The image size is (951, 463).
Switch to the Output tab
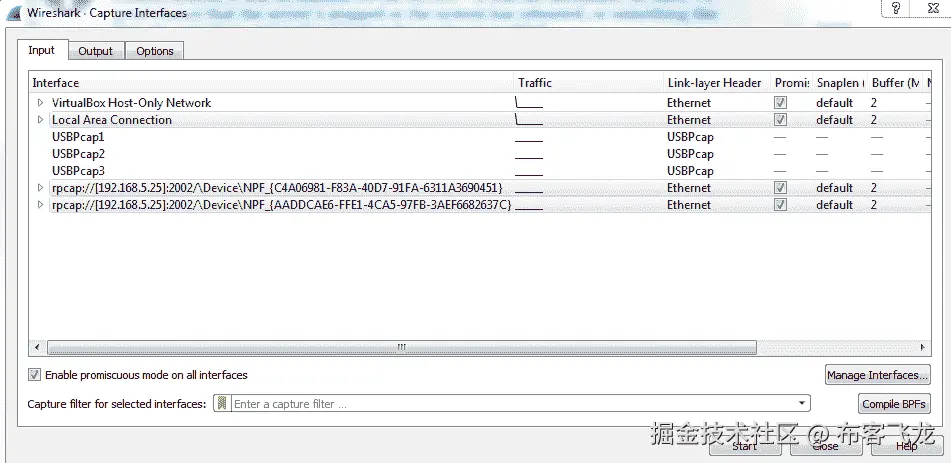tap(96, 51)
